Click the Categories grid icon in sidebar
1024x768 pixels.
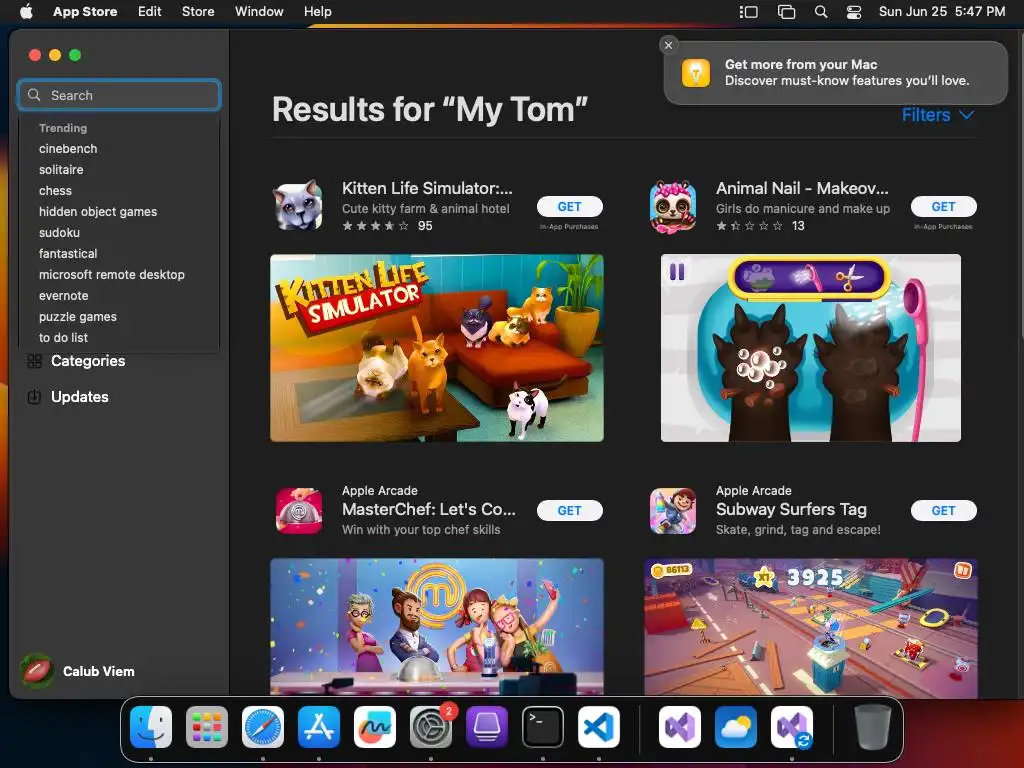click(35, 361)
